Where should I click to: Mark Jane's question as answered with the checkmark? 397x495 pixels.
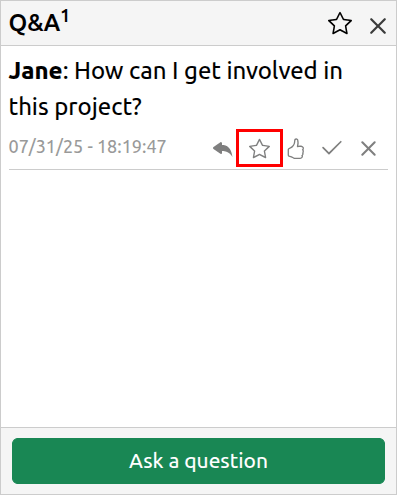coord(332,148)
